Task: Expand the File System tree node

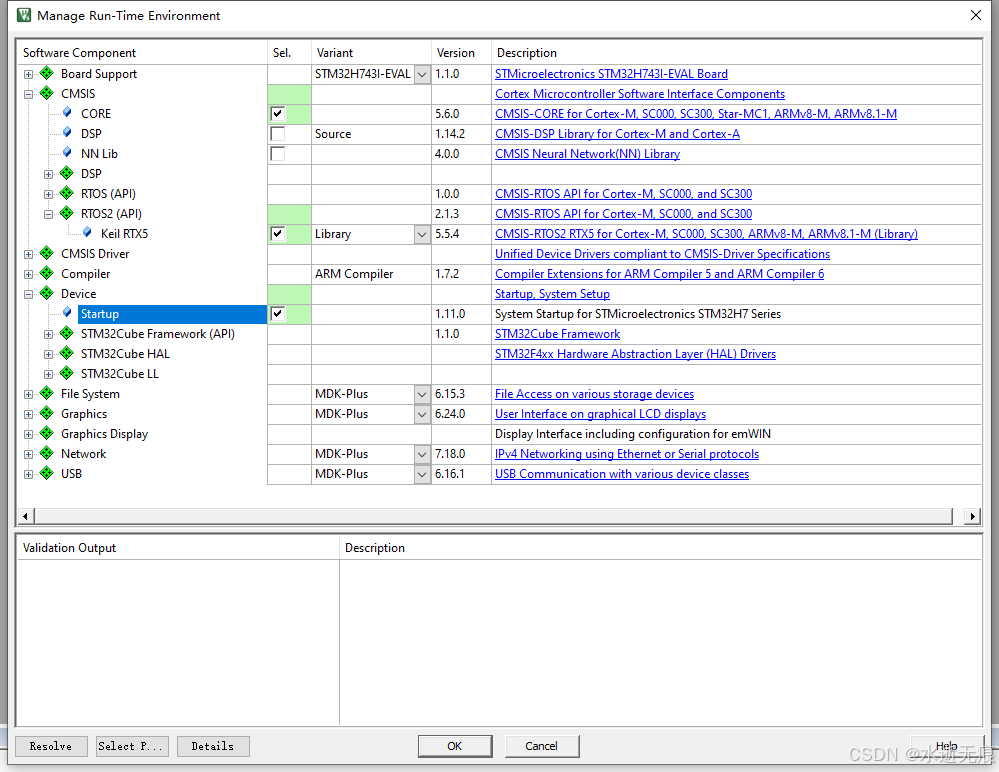Action: coord(28,393)
